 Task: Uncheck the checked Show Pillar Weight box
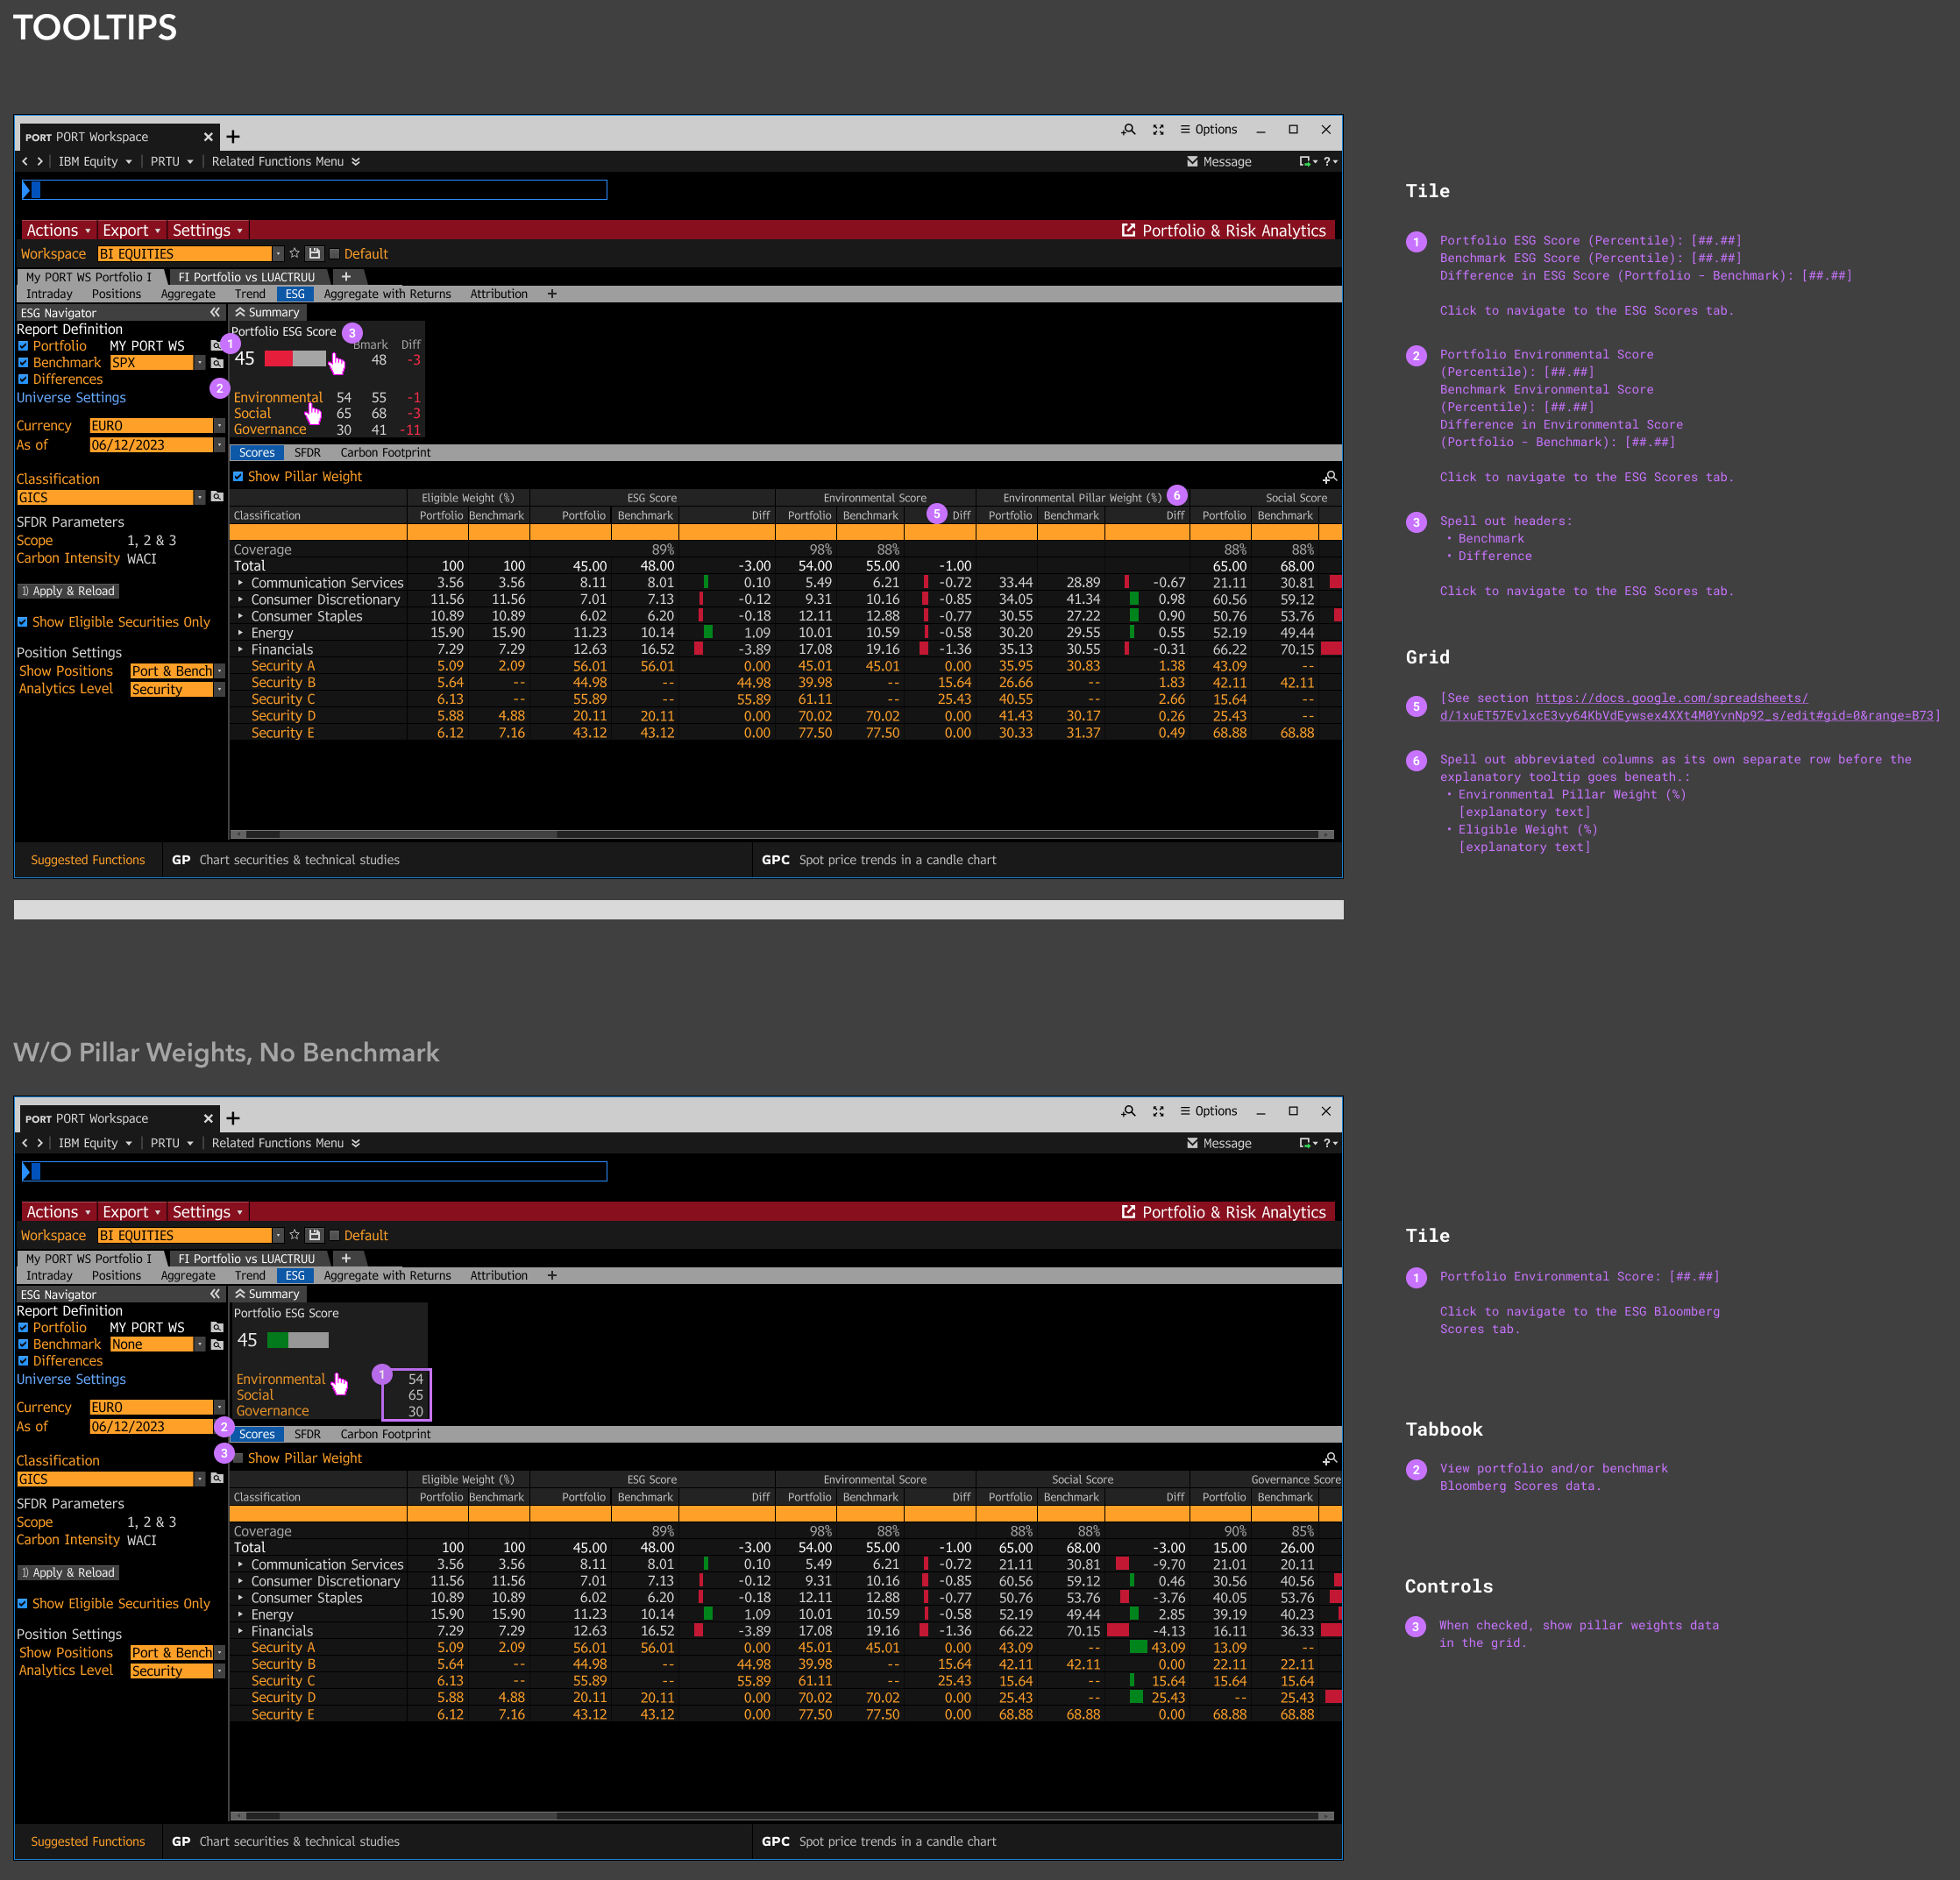click(x=238, y=477)
